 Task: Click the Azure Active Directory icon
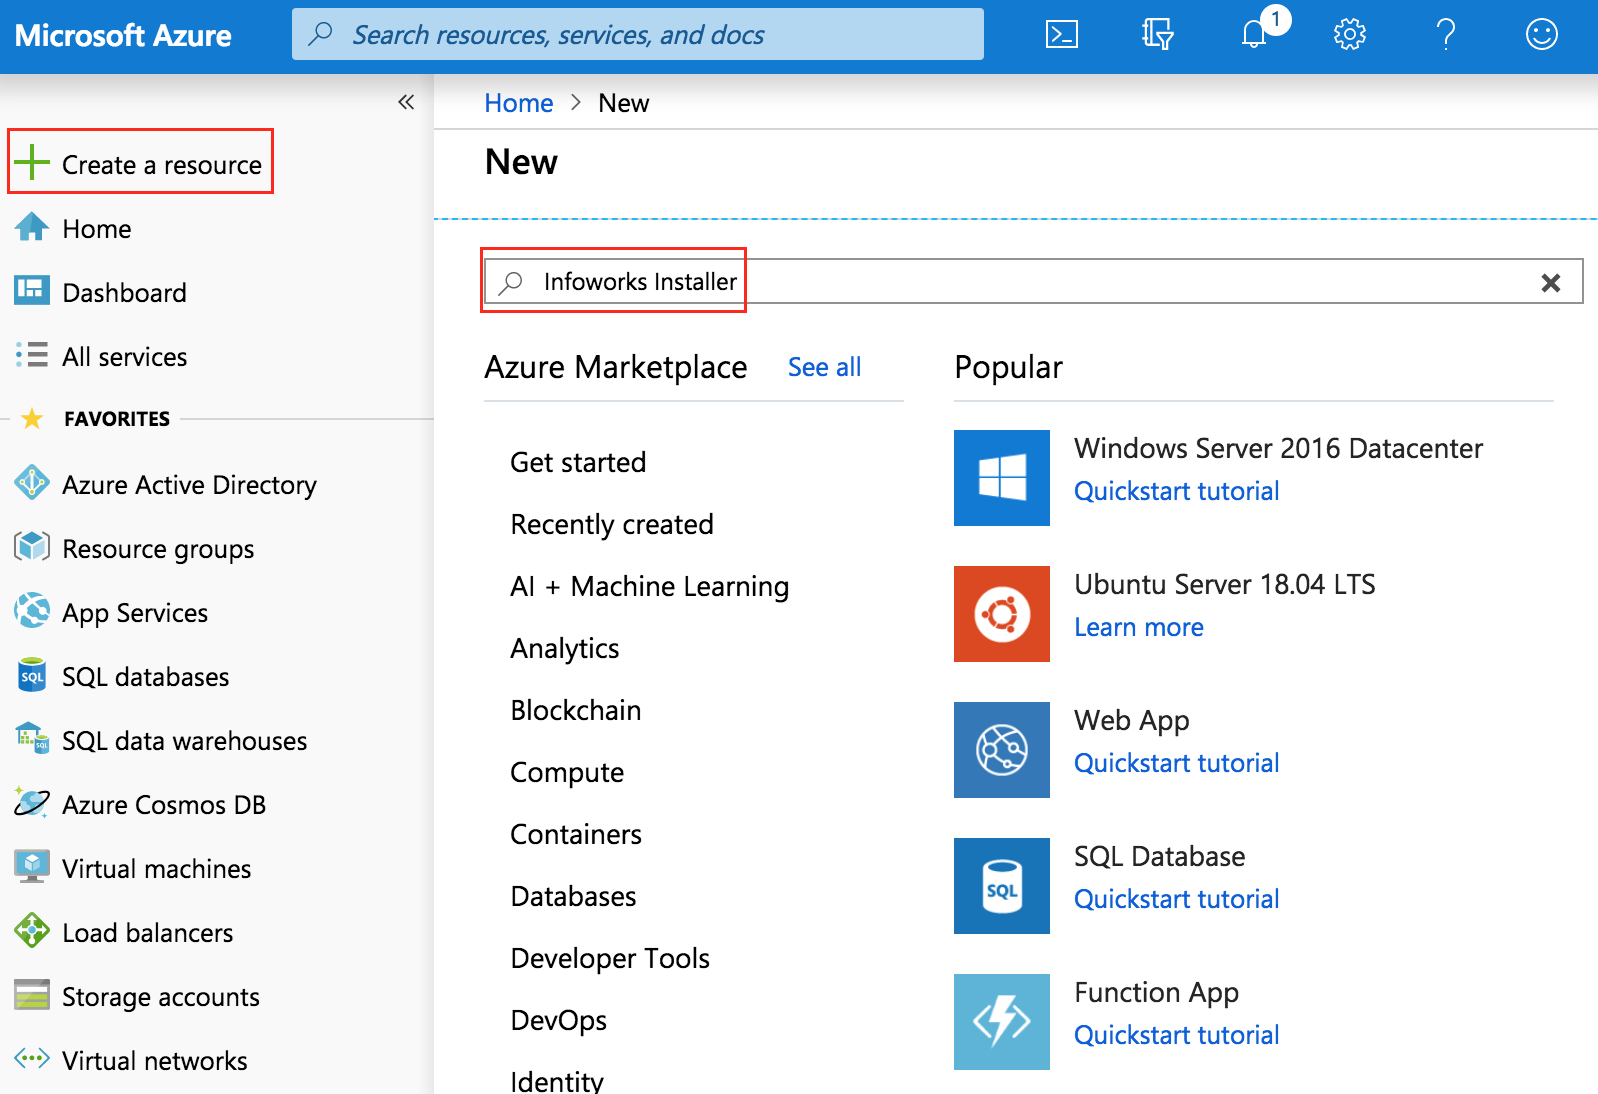(x=32, y=483)
